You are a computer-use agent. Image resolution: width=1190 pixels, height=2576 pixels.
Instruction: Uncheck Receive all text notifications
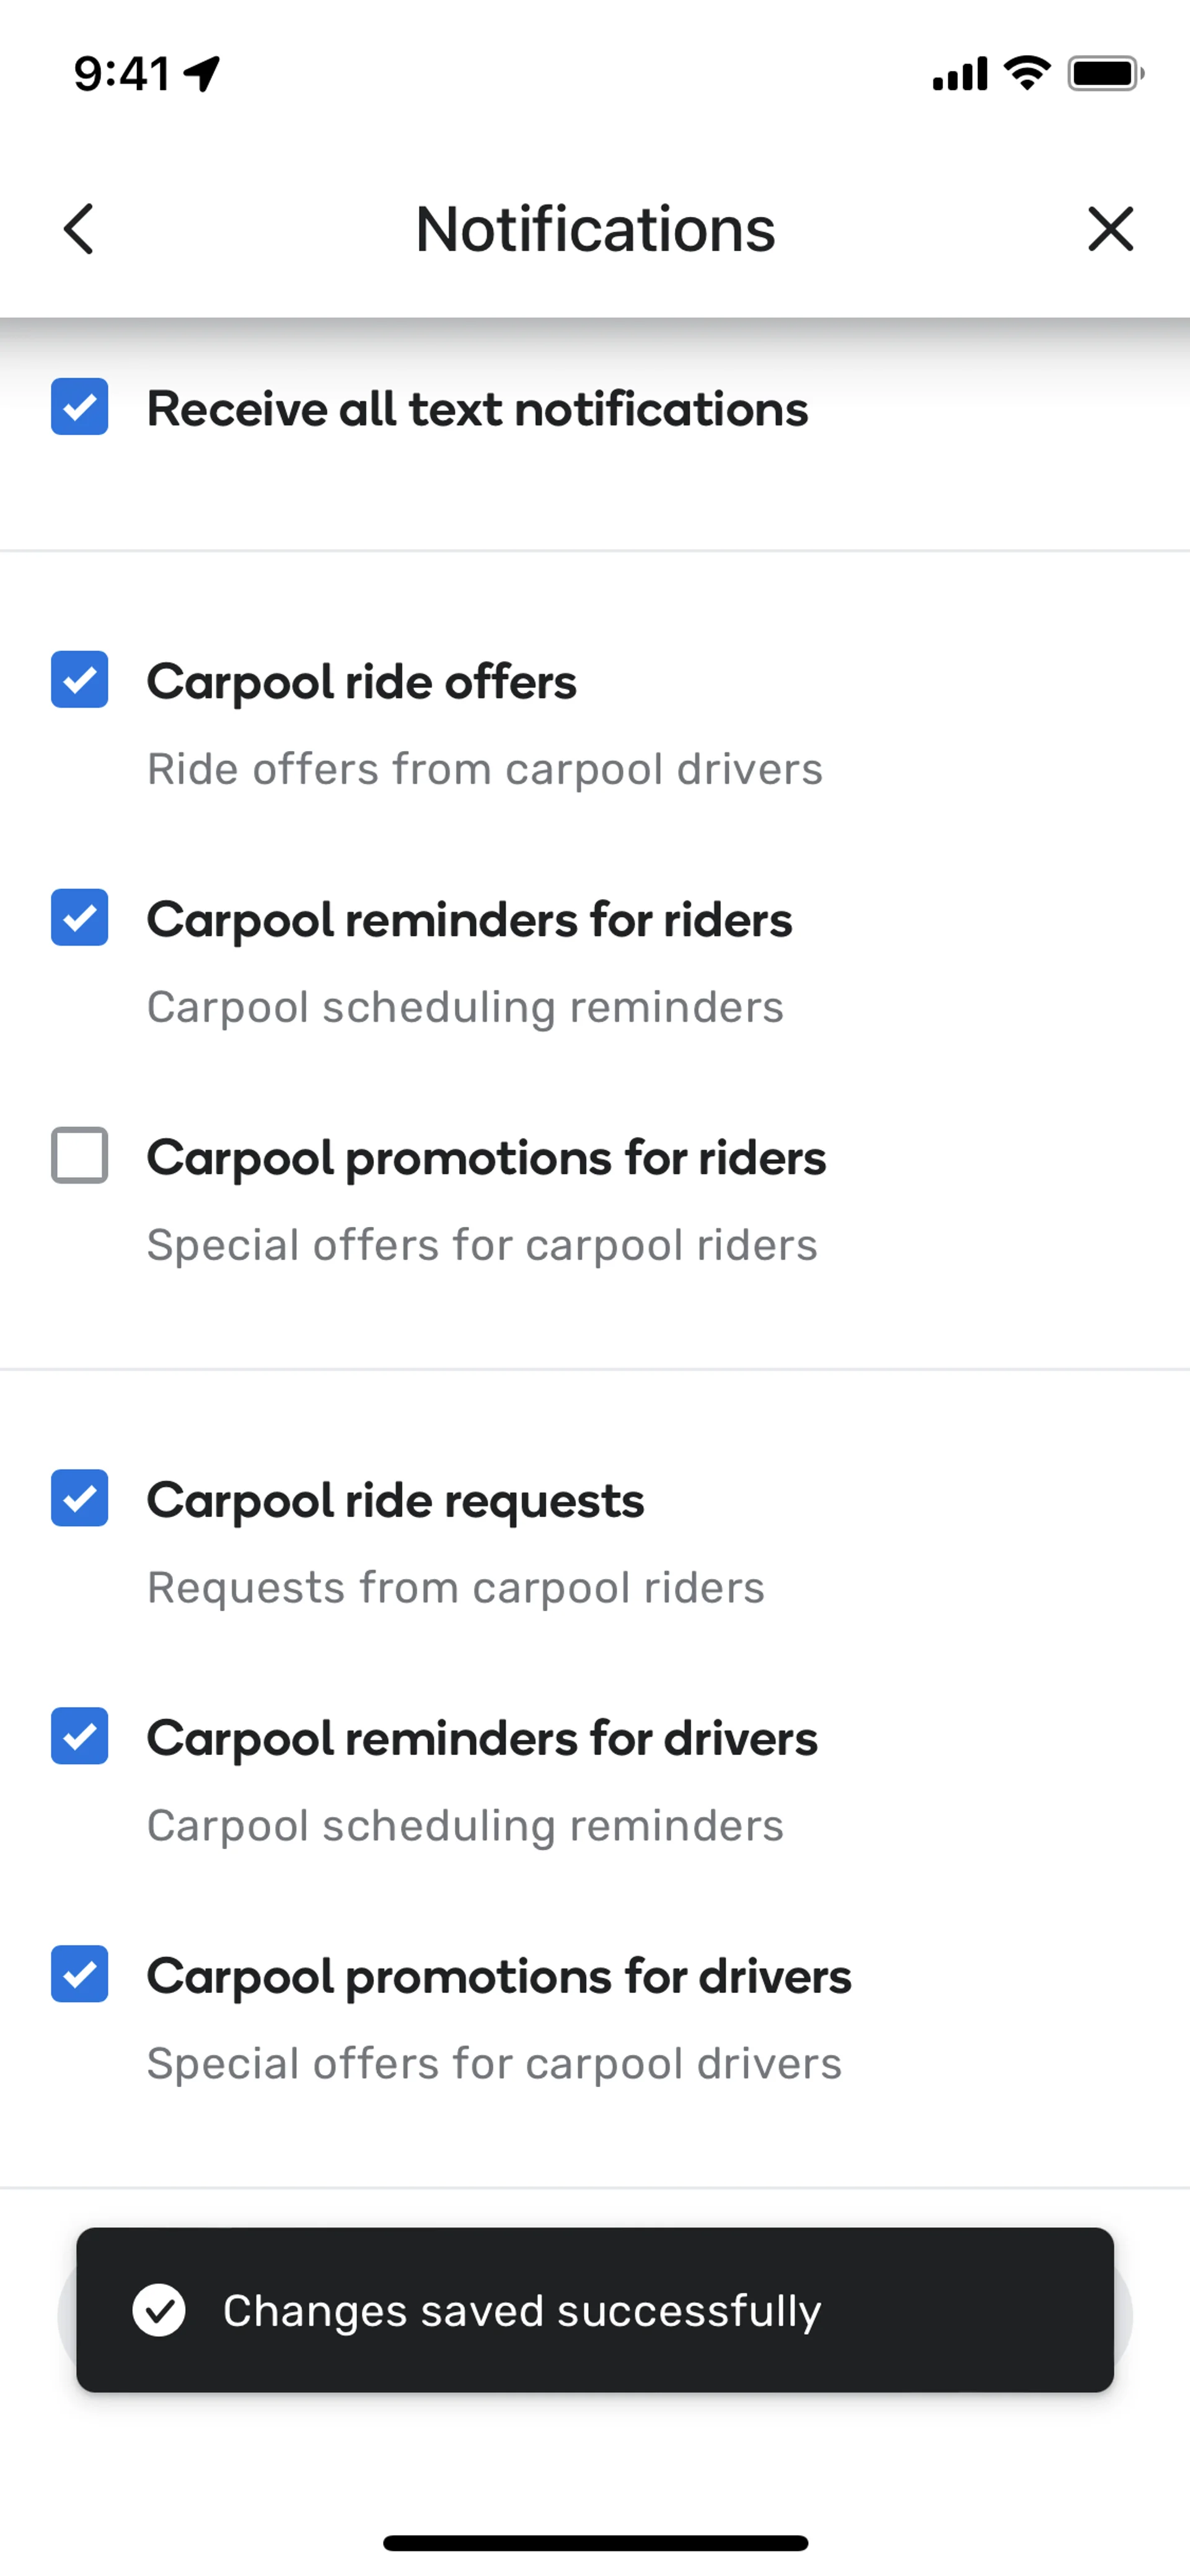point(80,407)
